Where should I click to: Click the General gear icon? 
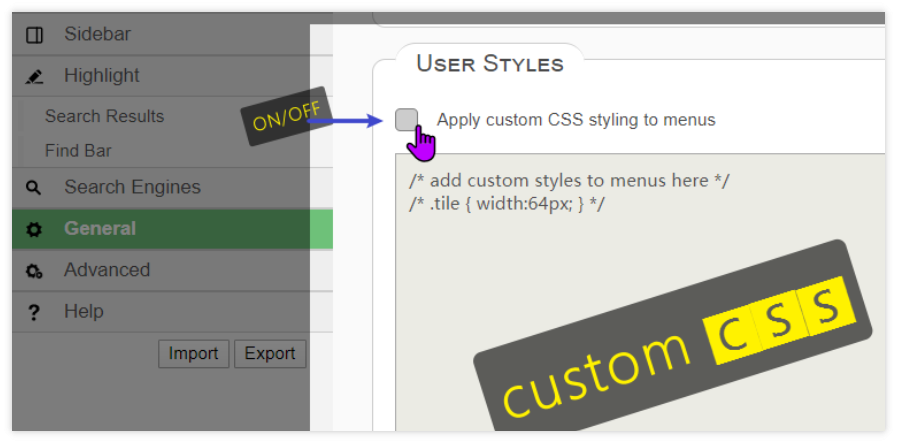coord(34,230)
